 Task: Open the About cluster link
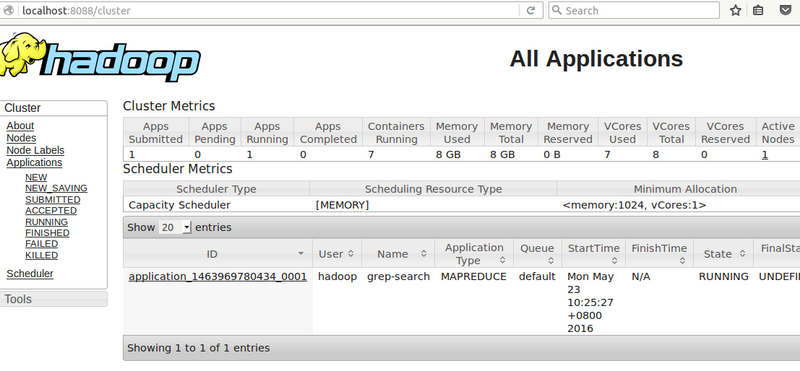pos(20,126)
